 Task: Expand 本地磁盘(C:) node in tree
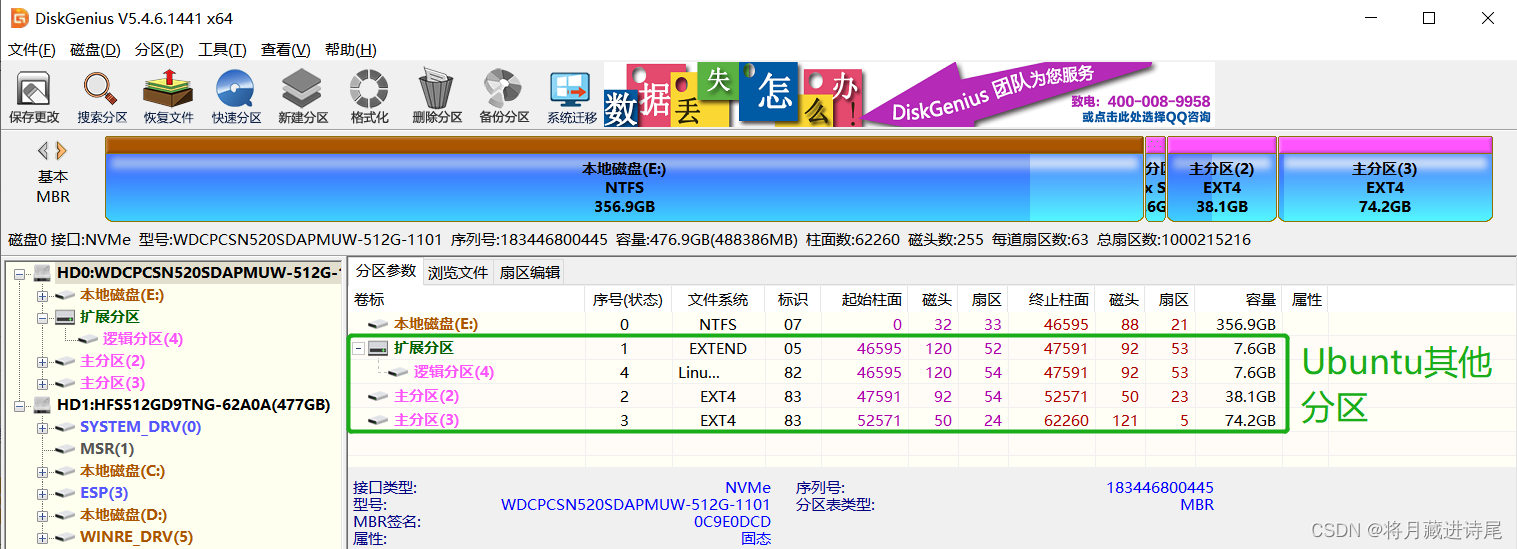point(42,471)
